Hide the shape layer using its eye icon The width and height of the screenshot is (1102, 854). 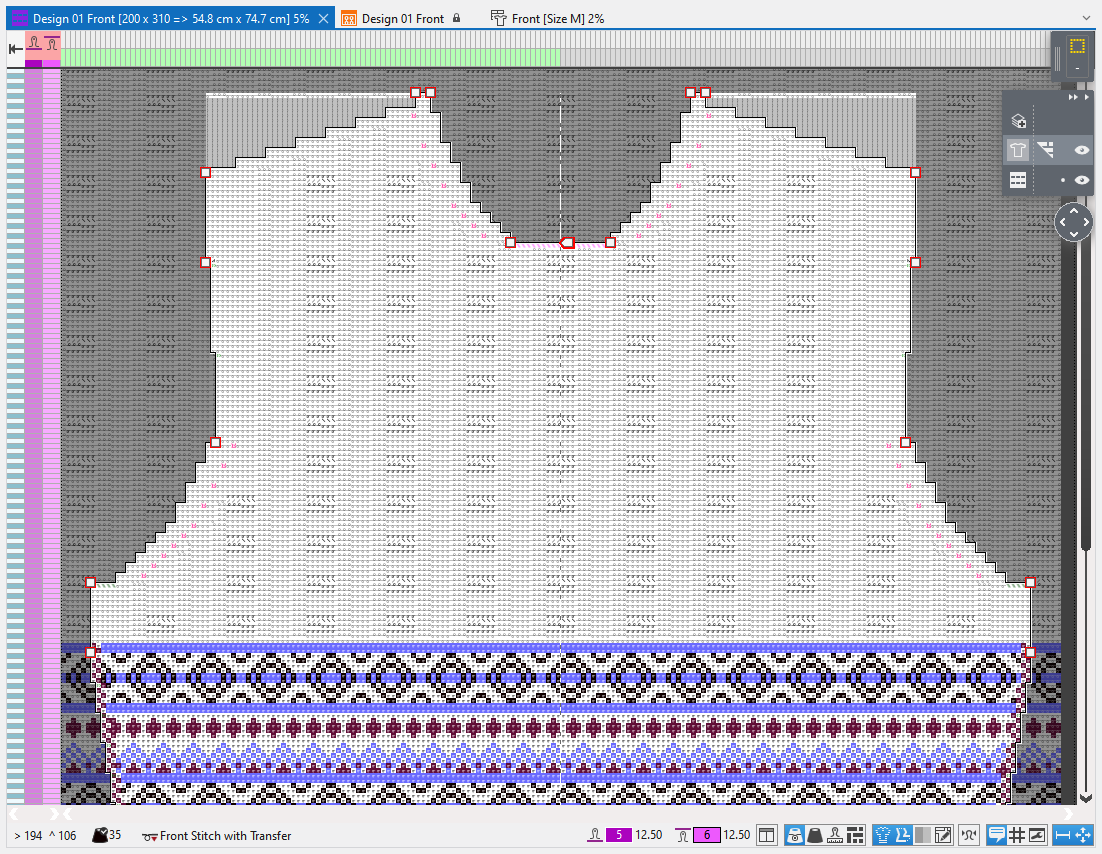tap(1081, 150)
